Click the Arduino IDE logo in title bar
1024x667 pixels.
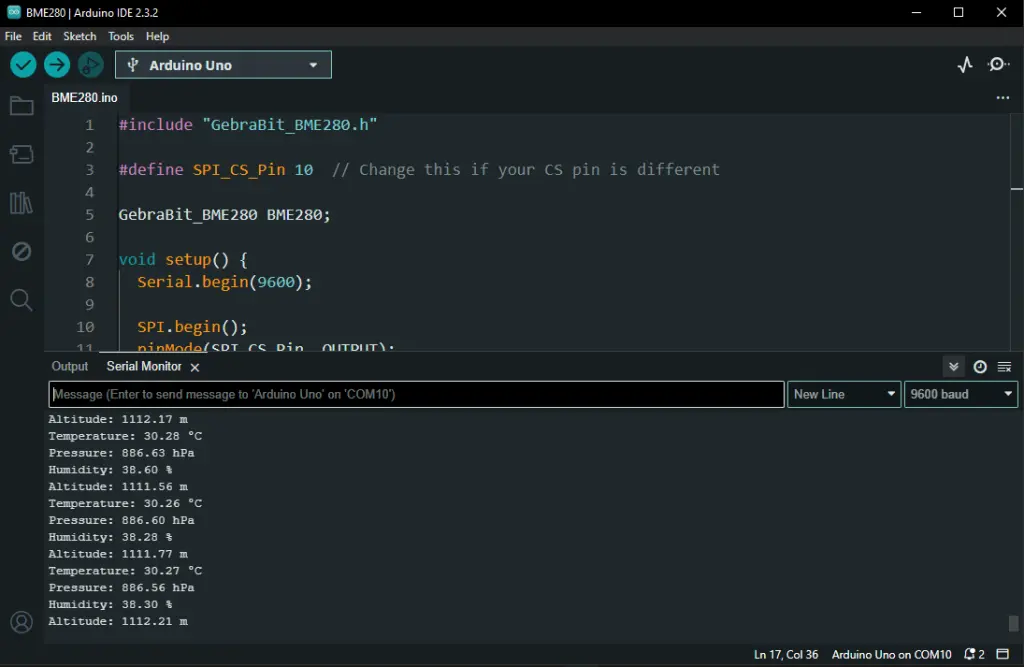[14, 12]
